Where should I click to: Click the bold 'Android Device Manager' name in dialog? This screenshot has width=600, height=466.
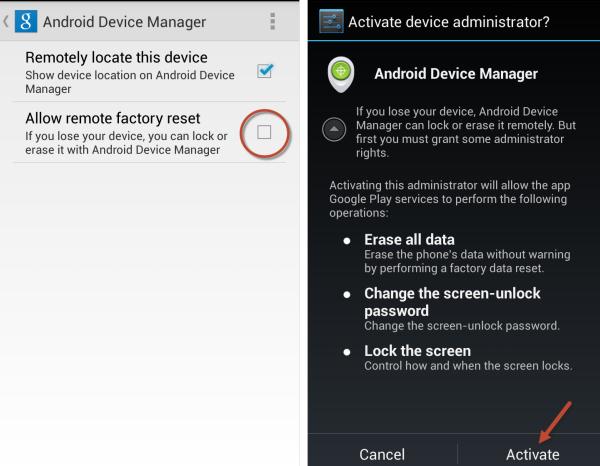pos(456,73)
